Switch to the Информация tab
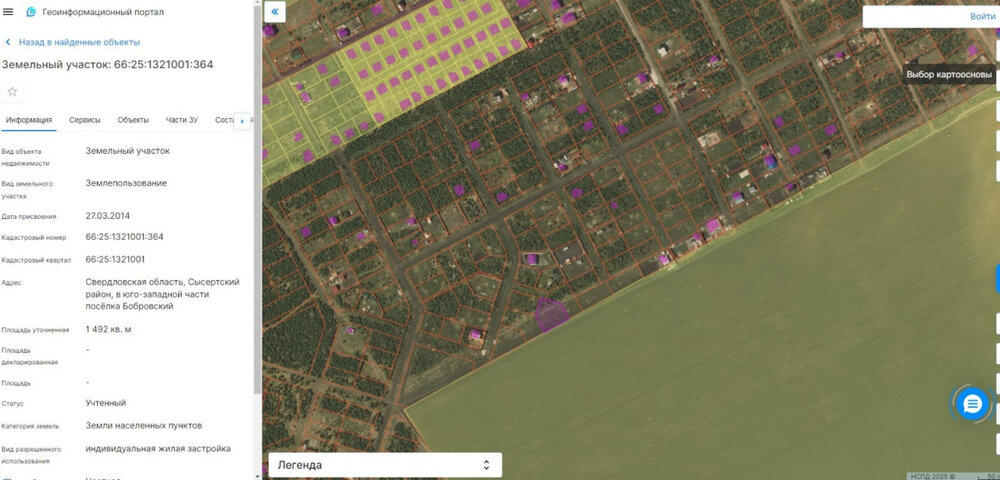Screen dimensions: 1000x480 pos(29,120)
